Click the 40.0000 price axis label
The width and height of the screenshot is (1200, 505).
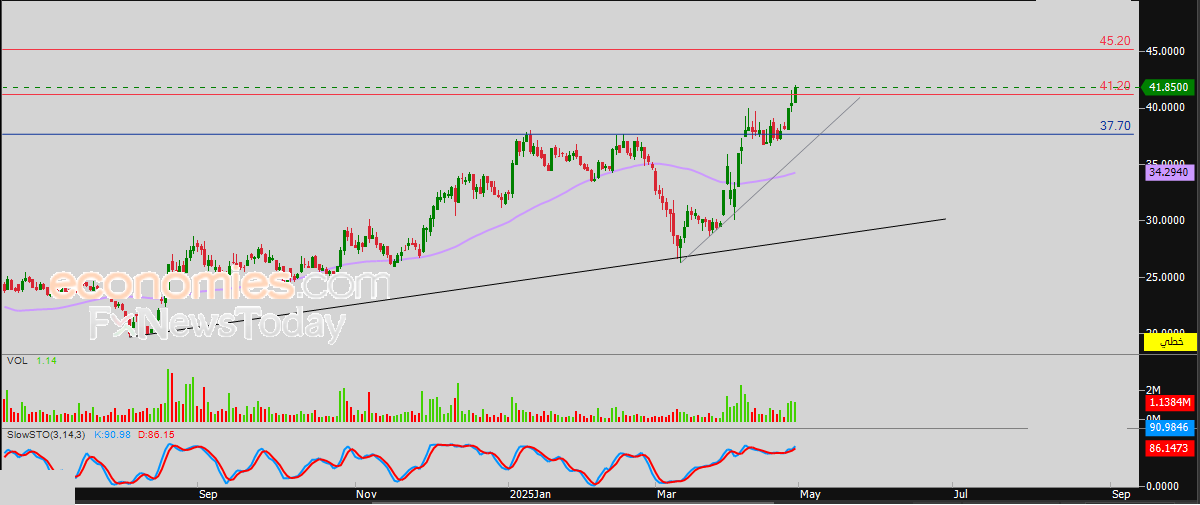[x=1166, y=107]
